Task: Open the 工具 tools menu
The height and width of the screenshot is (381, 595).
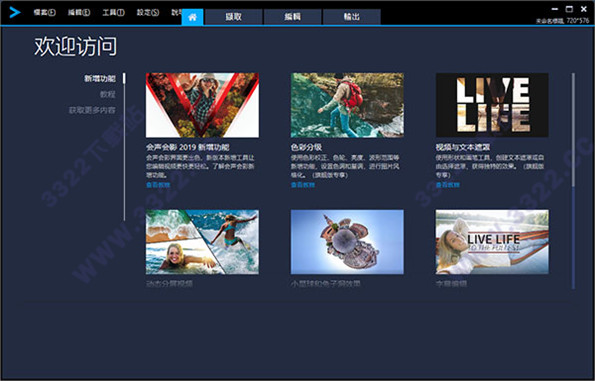Action: tap(113, 13)
